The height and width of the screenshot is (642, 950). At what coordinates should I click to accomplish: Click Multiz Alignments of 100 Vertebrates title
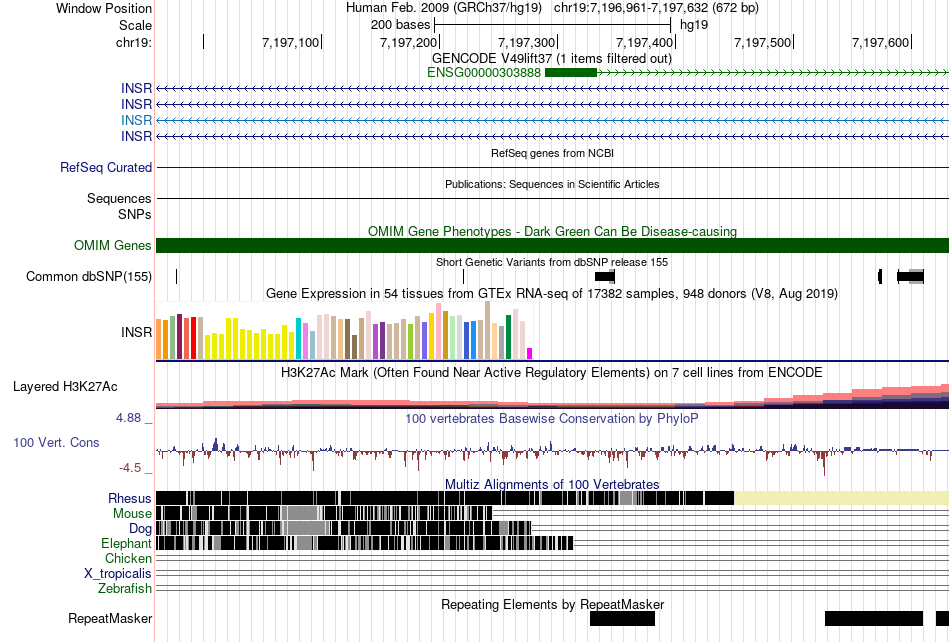click(x=552, y=485)
